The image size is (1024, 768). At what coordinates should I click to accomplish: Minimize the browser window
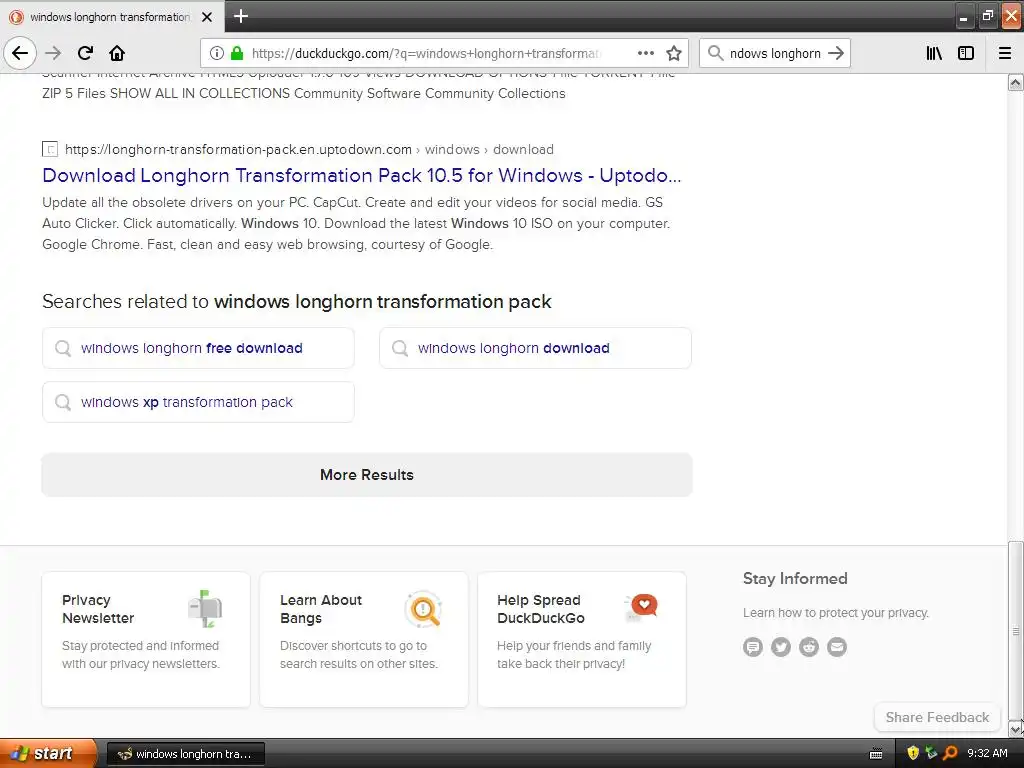click(x=963, y=17)
